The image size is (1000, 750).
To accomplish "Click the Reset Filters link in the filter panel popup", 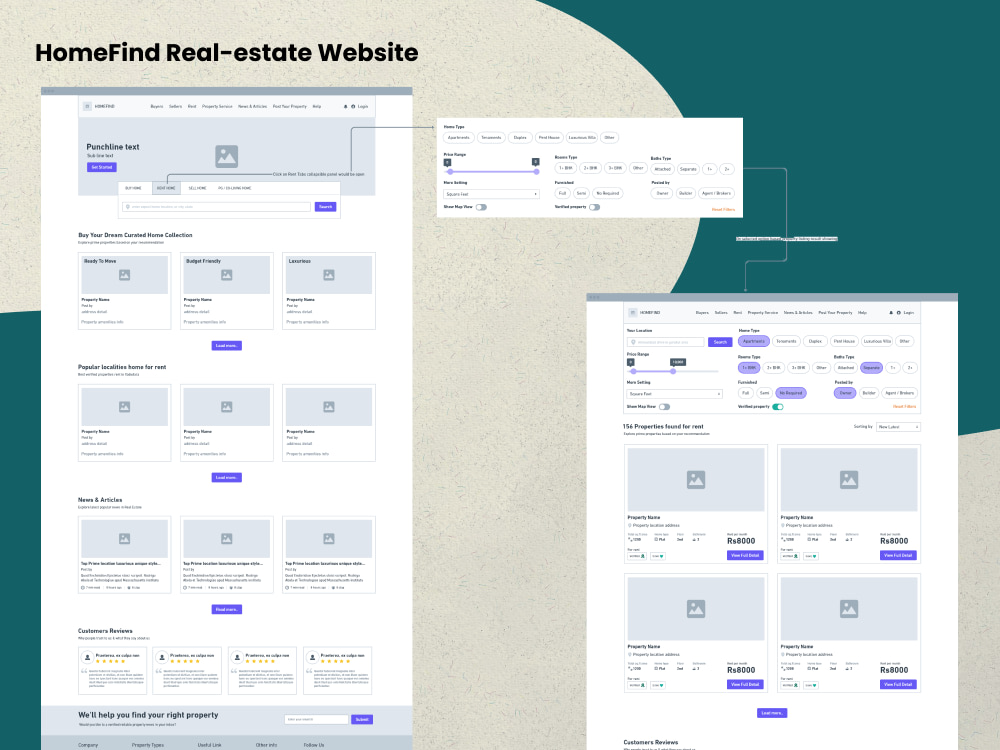I will (x=723, y=210).
